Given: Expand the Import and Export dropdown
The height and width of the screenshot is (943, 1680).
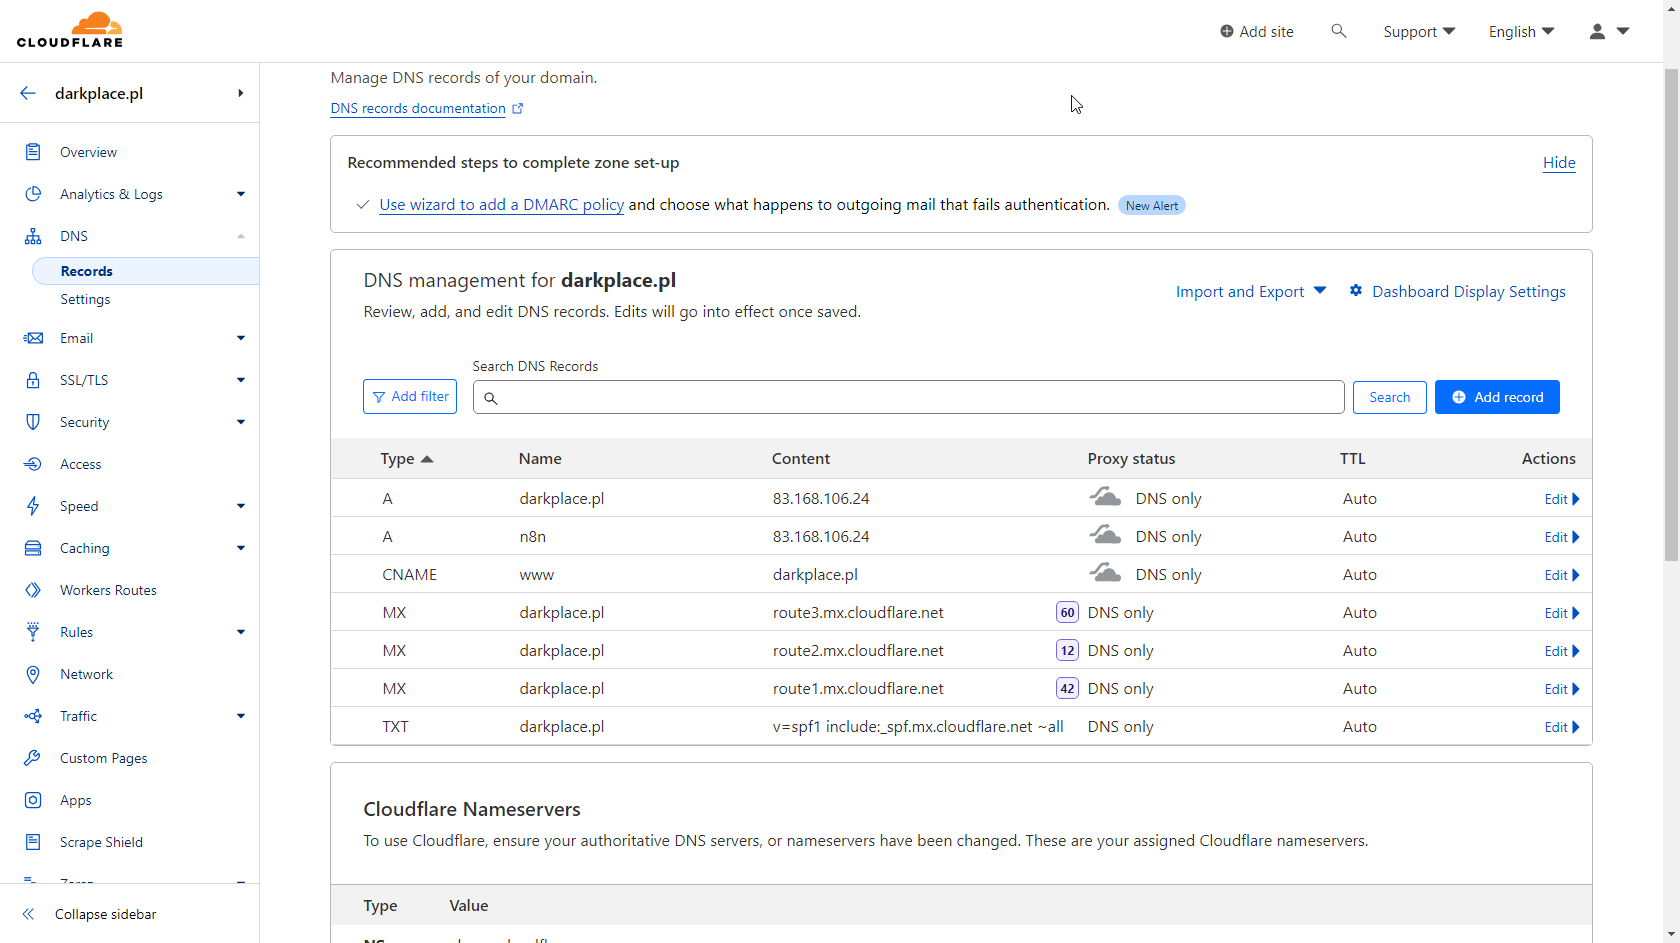Looking at the screenshot, I should pos(1250,291).
